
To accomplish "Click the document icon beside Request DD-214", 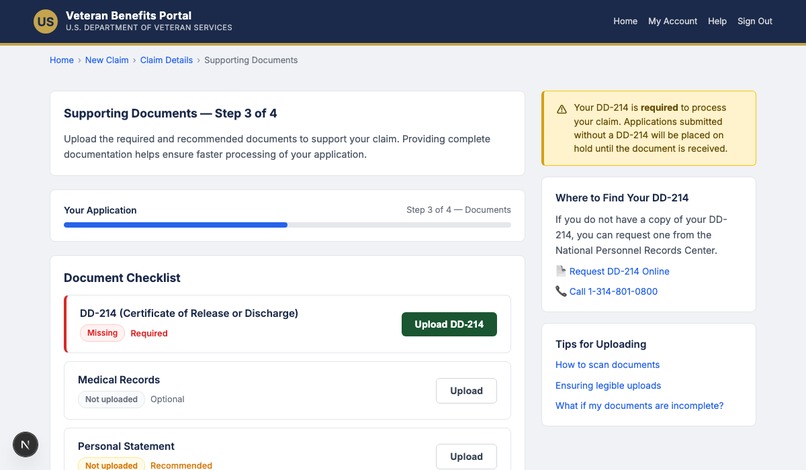I will coord(561,271).
